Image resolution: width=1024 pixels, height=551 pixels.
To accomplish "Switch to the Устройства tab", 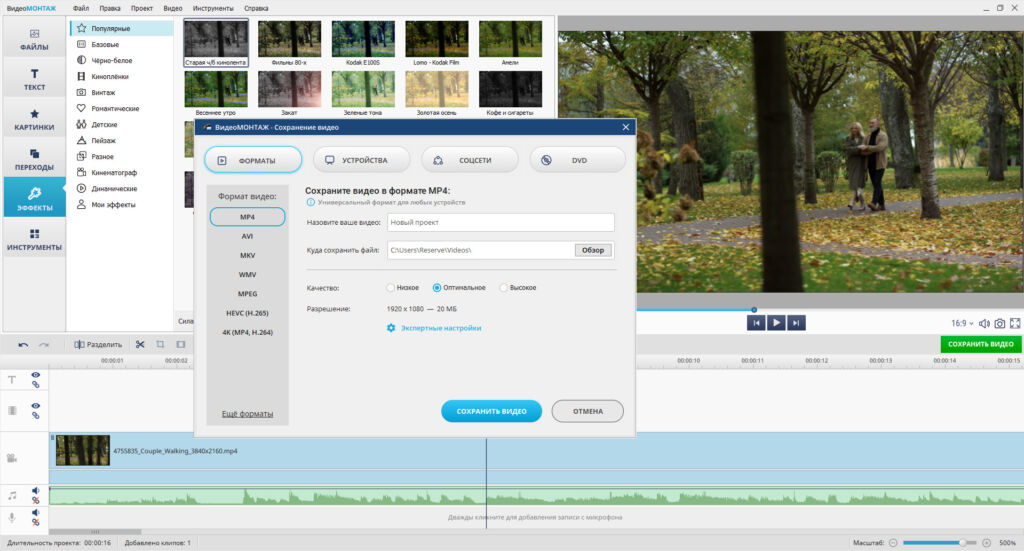I will pos(362,160).
